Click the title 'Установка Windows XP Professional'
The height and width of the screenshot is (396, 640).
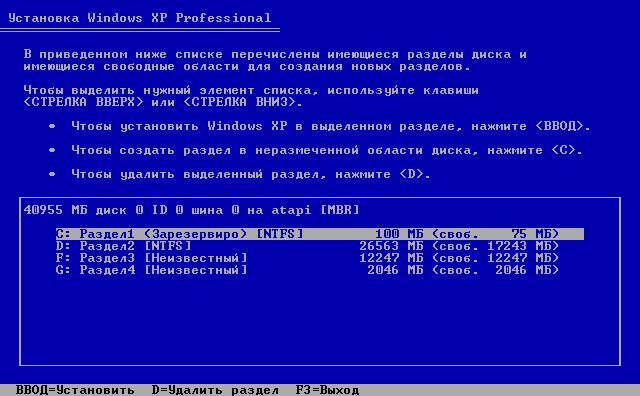coord(140,18)
